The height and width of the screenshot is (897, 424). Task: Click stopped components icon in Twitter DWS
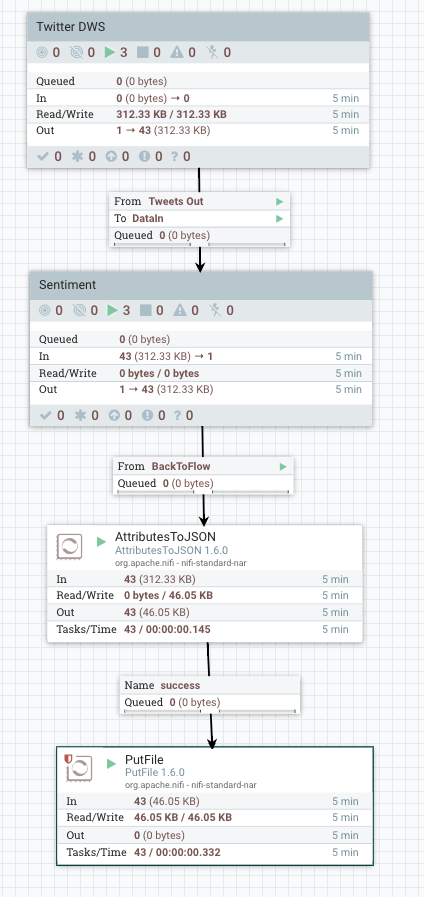pos(142,53)
